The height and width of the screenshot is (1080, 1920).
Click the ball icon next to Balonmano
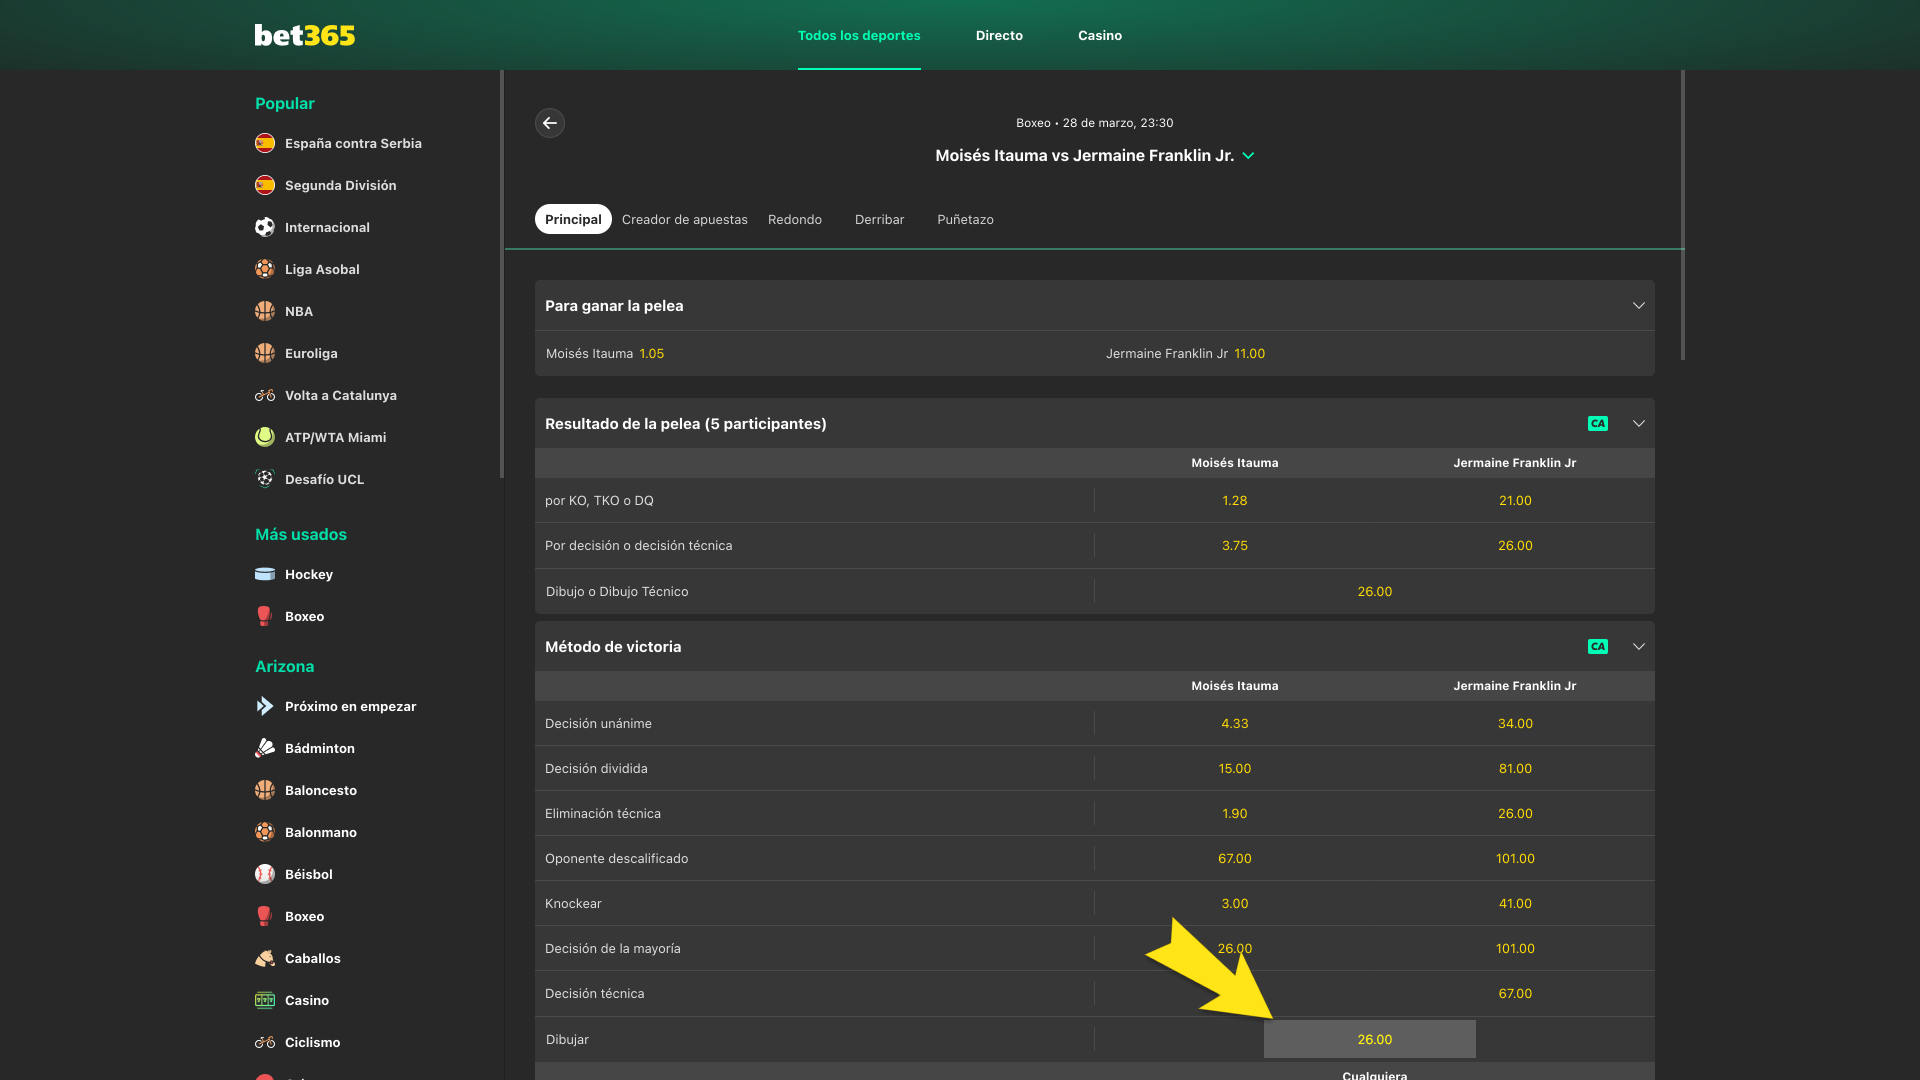265,832
